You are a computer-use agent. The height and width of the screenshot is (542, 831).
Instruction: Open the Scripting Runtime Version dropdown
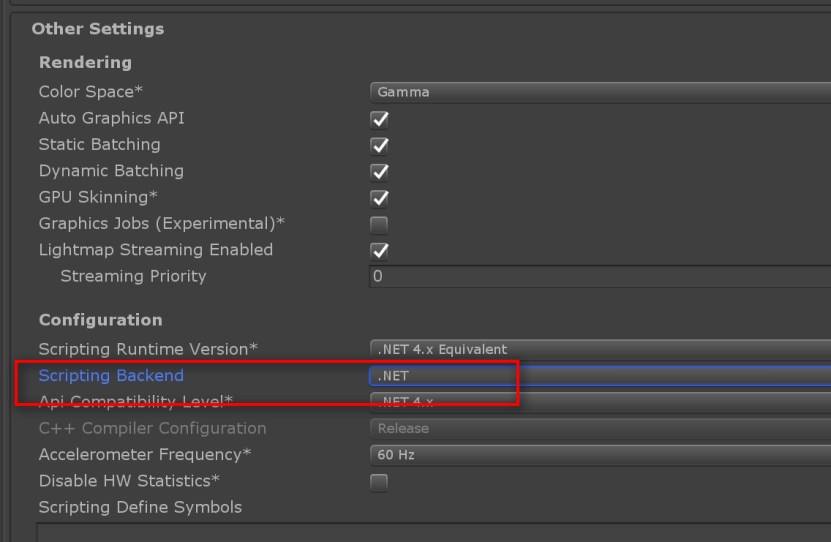(x=600, y=350)
